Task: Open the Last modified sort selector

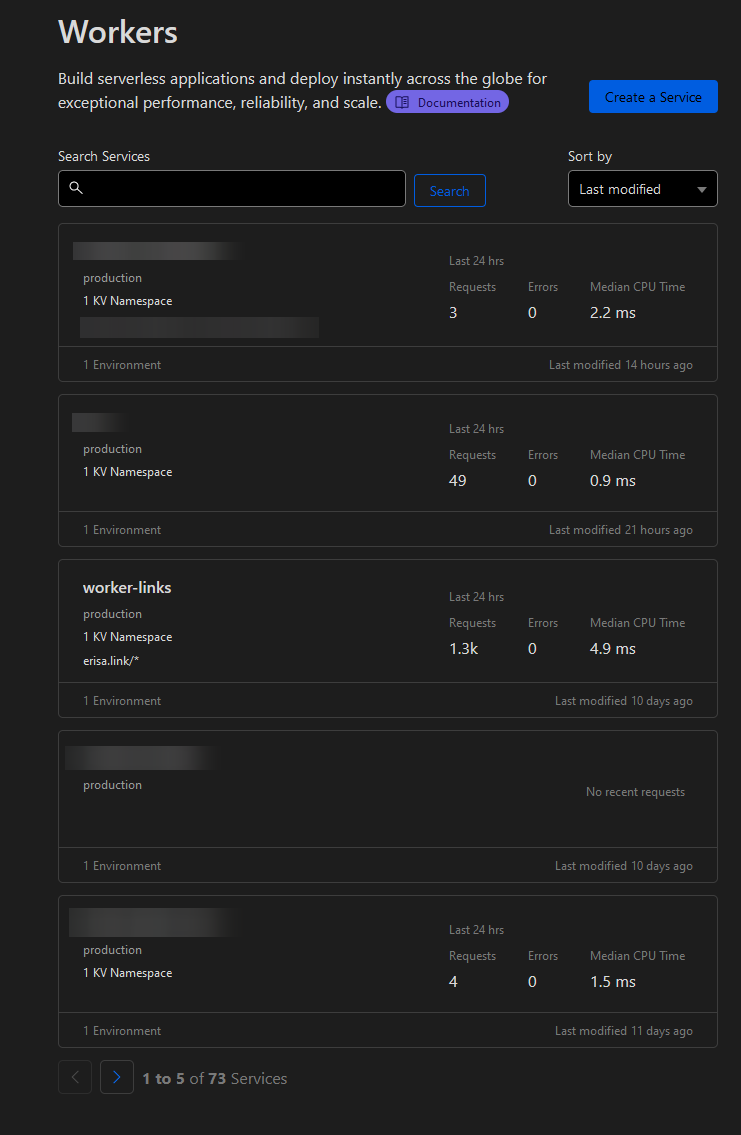Action: click(630, 189)
